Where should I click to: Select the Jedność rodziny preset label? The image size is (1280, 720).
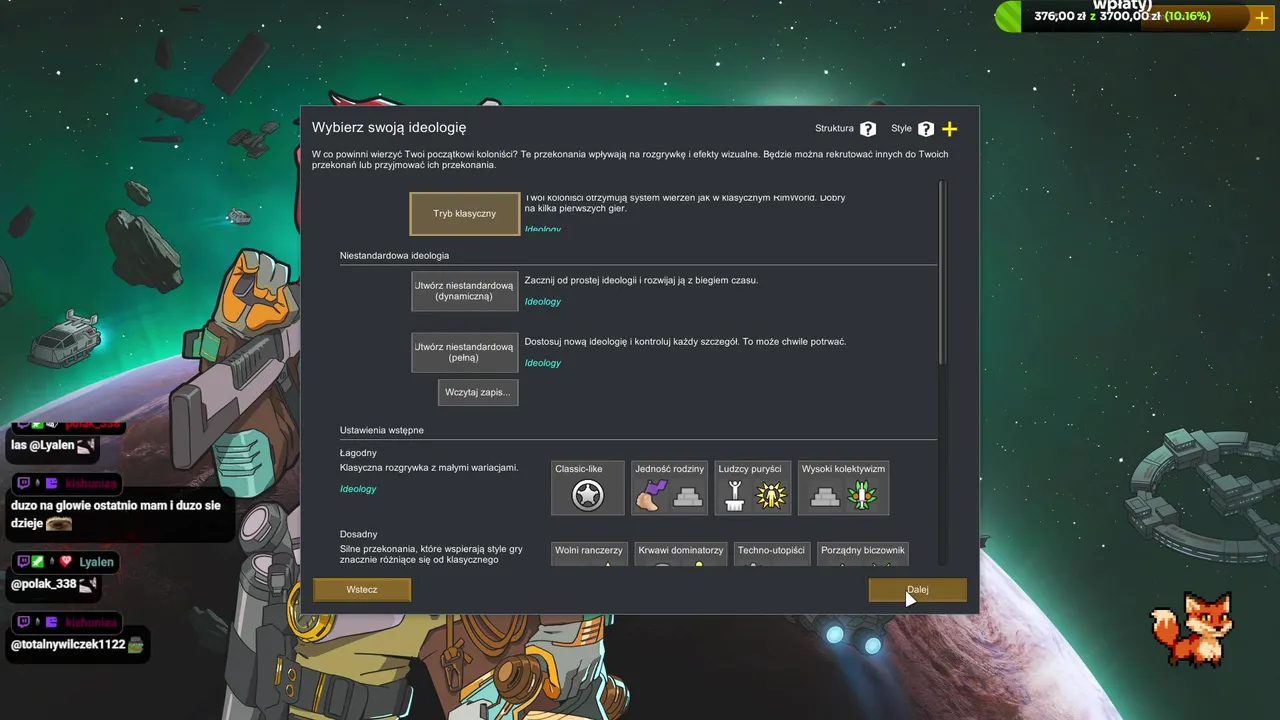coord(670,468)
